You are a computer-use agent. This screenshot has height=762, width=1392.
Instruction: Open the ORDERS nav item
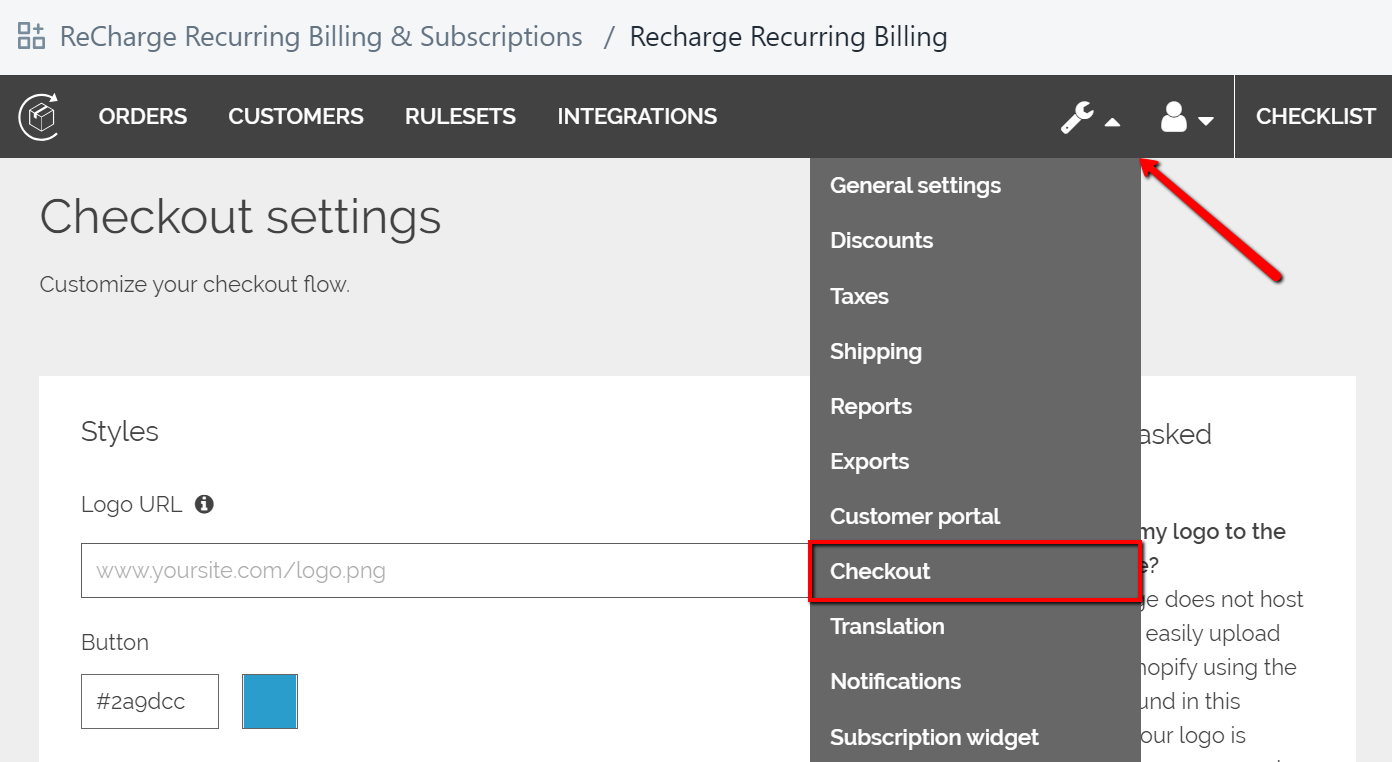(143, 116)
